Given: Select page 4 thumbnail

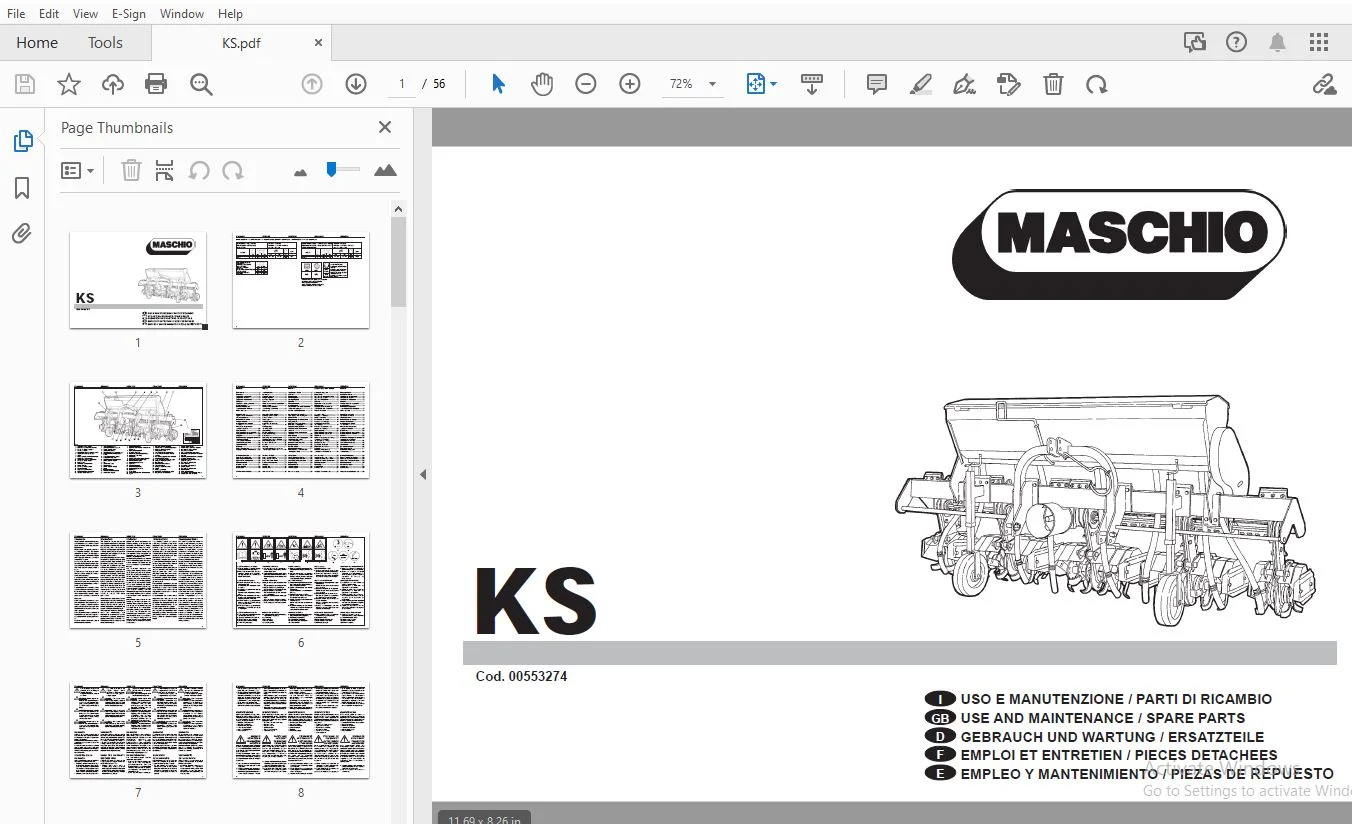Looking at the screenshot, I should 301,430.
